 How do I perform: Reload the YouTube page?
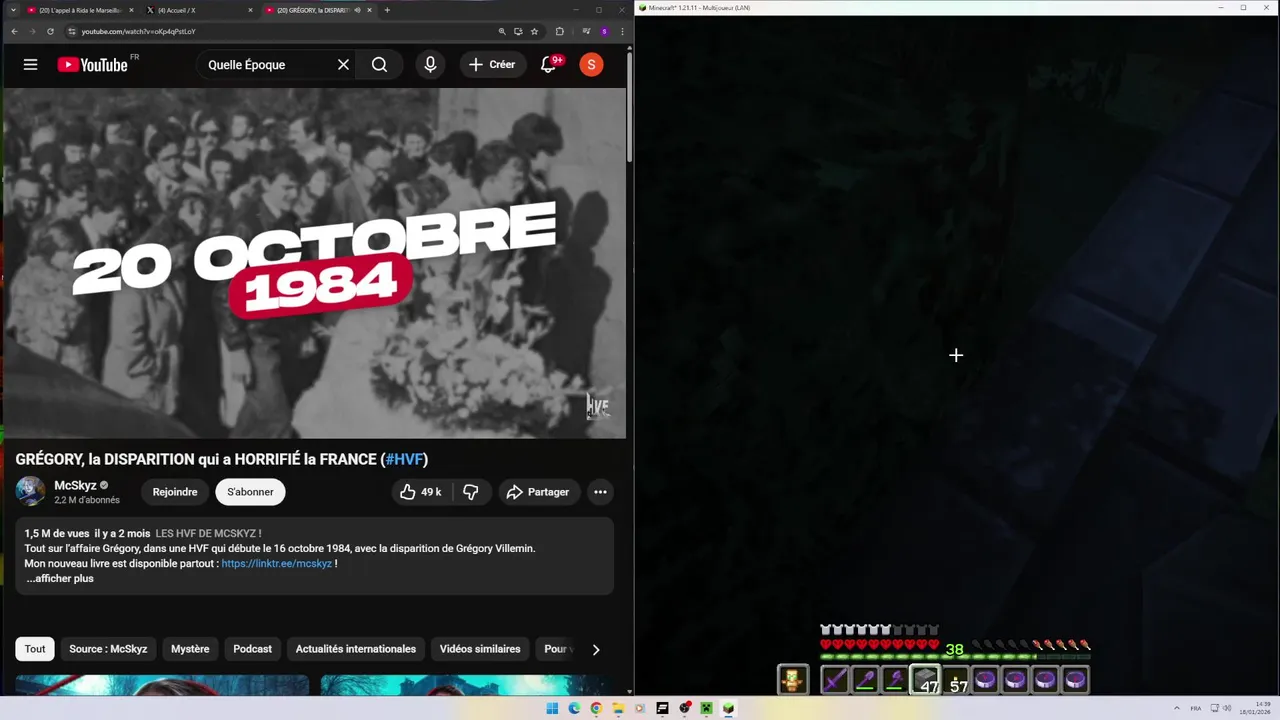tap(50, 31)
